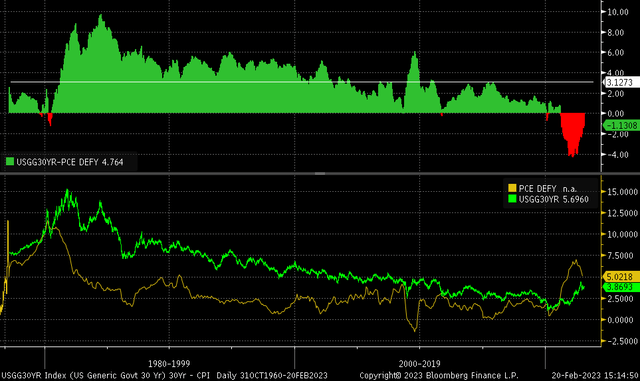Image resolution: width=640 pixels, height=381 pixels.
Task: Click the green USGG30YR-PCE DEFY legend swatch
Action: (x=10, y=162)
